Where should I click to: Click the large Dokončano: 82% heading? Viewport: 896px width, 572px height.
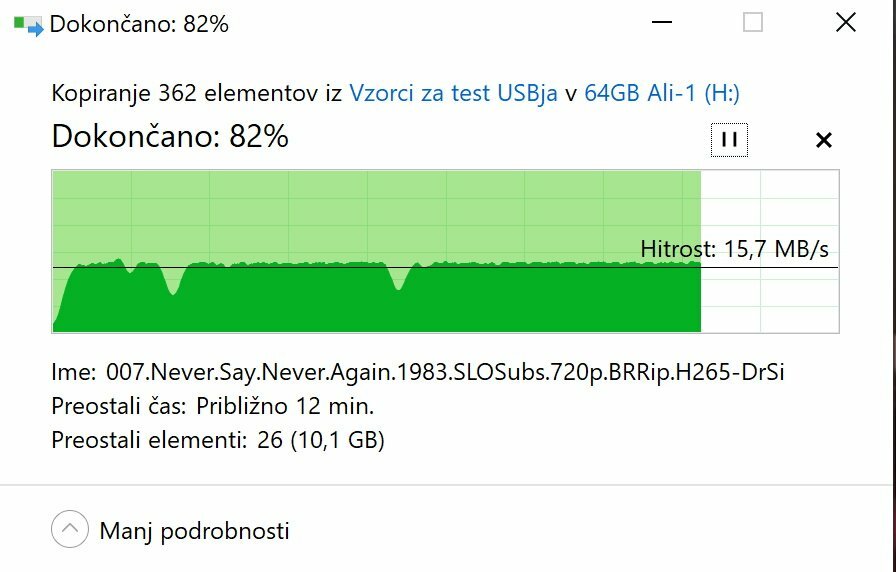point(170,137)
